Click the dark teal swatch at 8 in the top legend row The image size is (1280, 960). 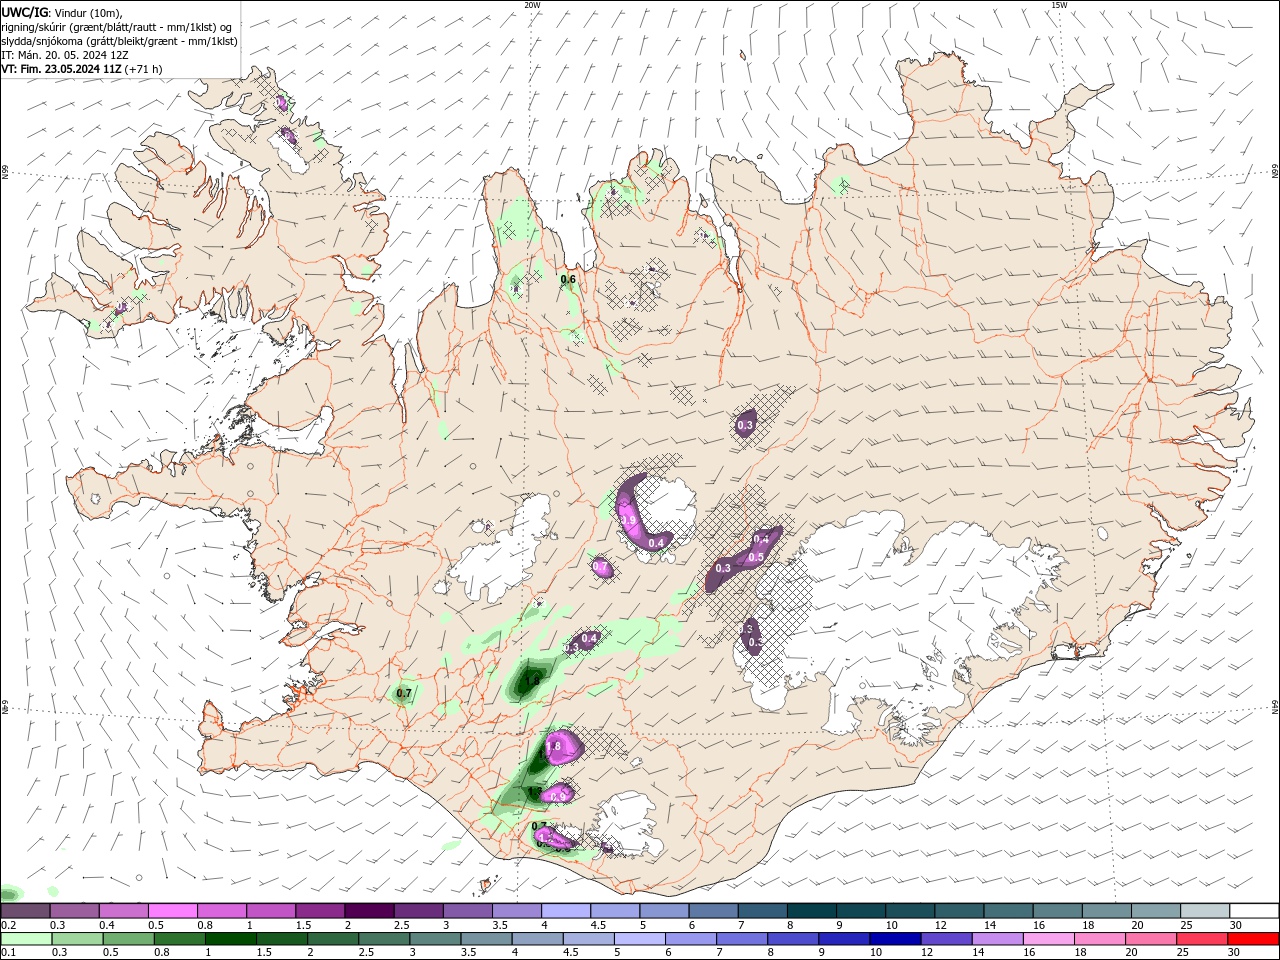click(x=811, y=911)
